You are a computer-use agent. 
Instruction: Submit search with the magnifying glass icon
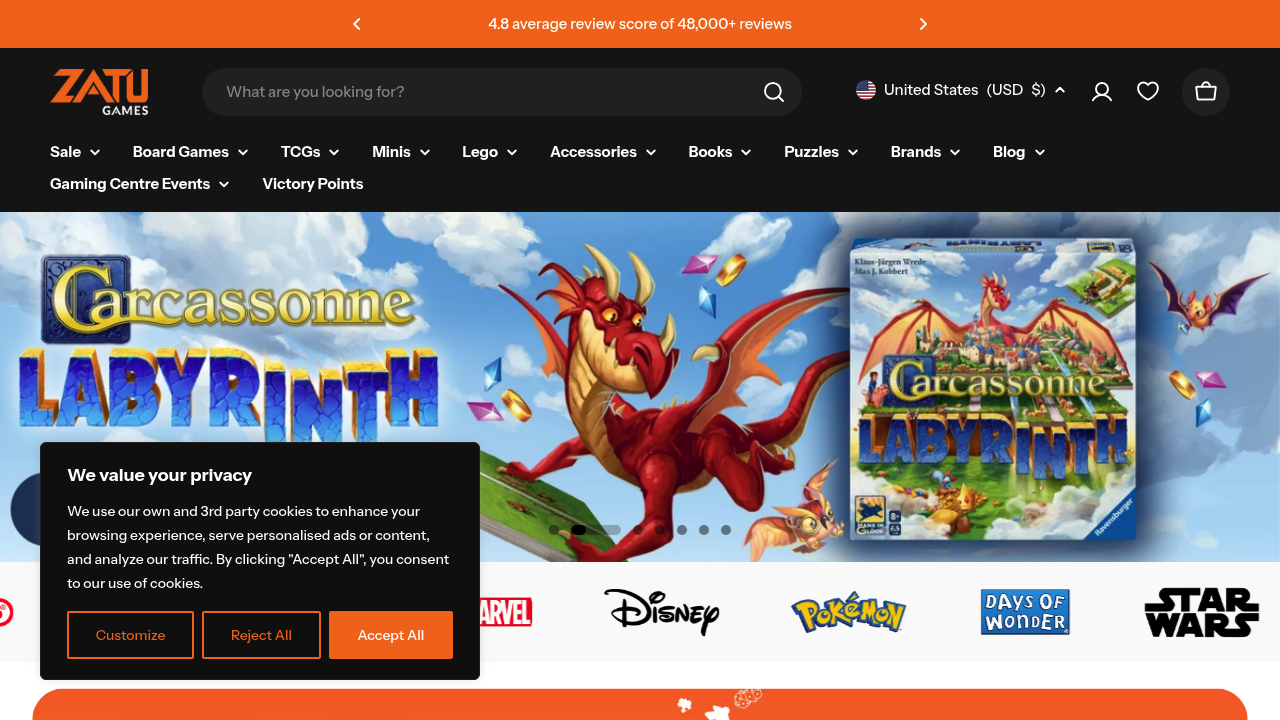tap(774, 92)
